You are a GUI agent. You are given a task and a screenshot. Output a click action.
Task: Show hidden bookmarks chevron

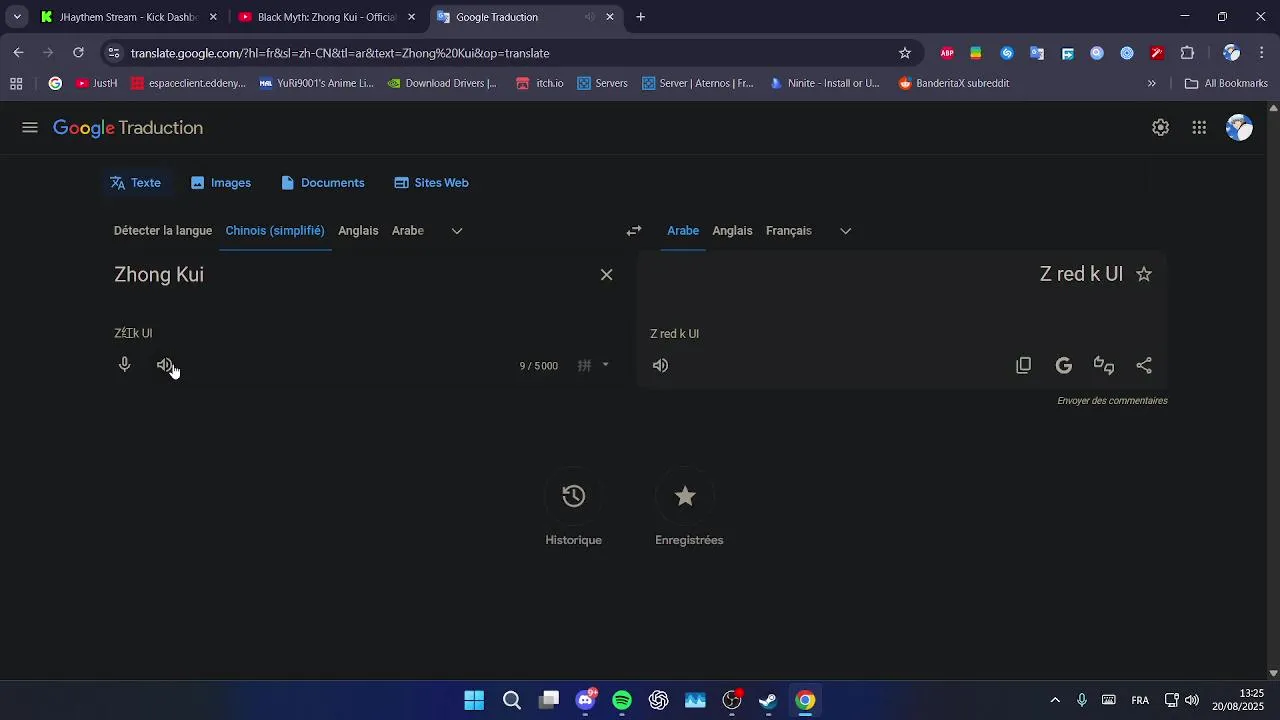pos(1151,84)
